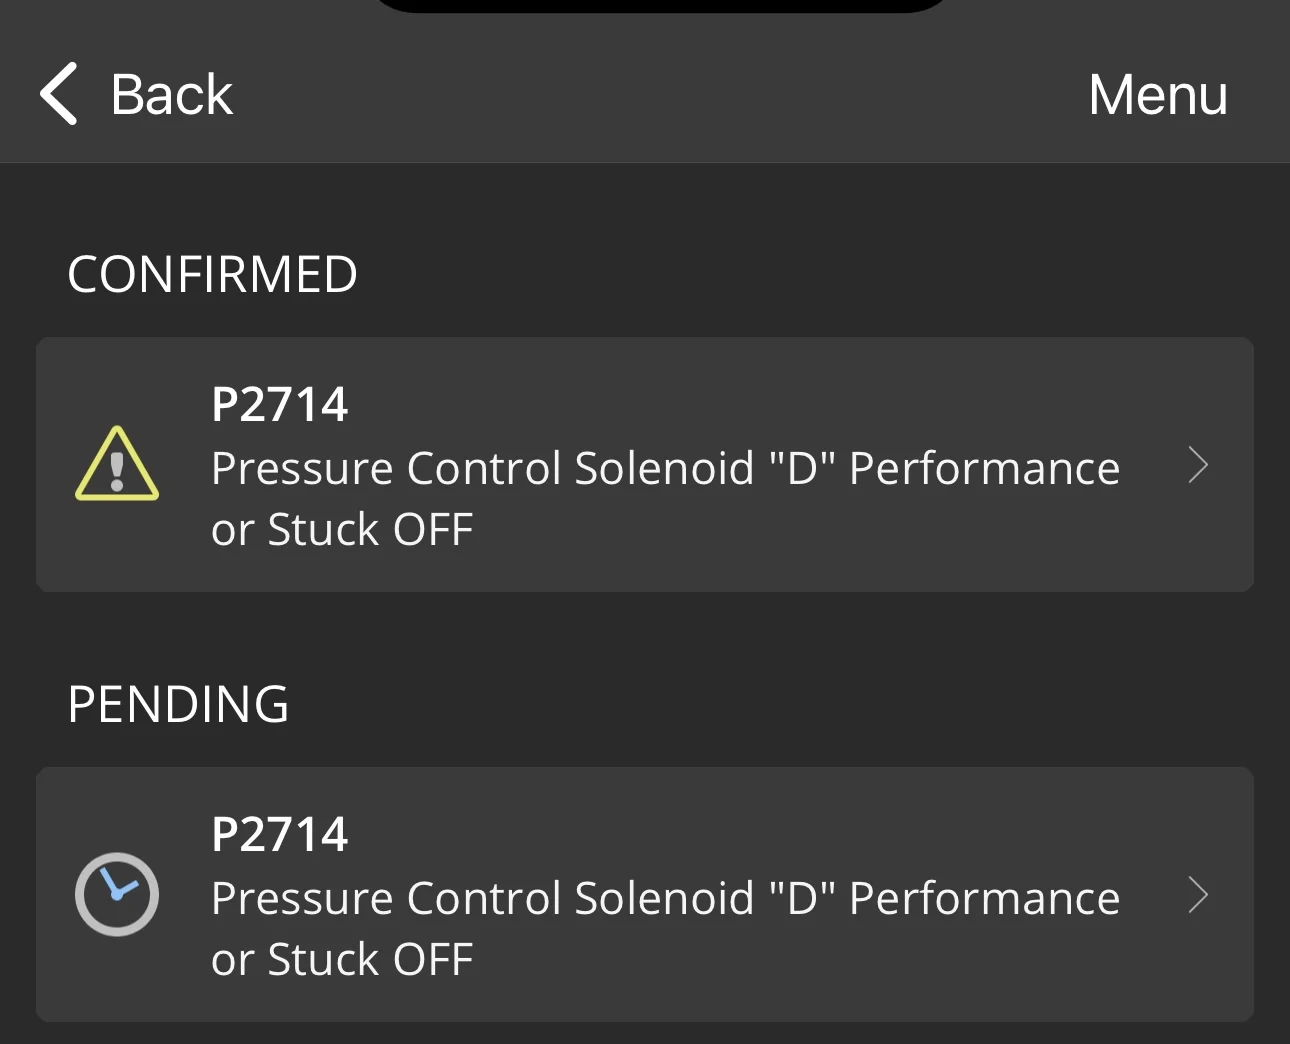Open the Menu in top bar
1290x1044 pixels.
[1157, 95]
